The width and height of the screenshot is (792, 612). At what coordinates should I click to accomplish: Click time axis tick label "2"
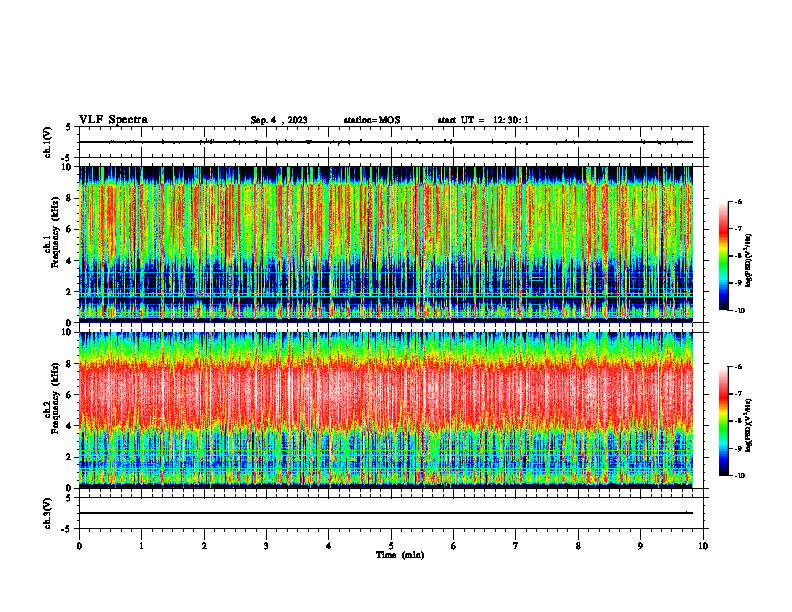(204, 546)
